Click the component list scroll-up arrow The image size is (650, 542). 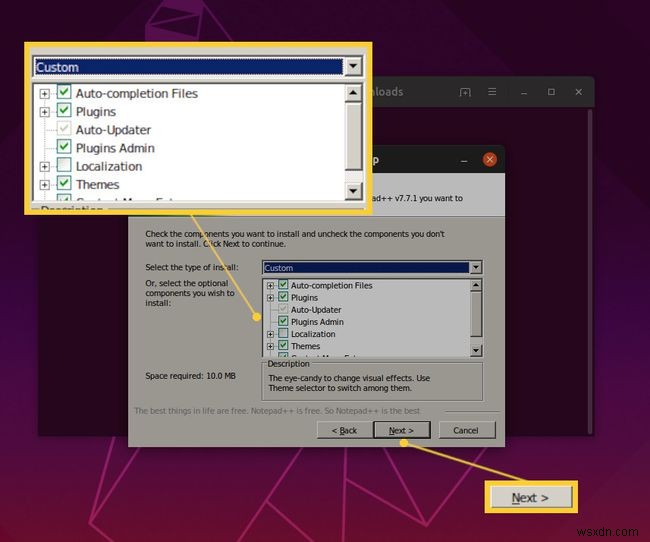tap(476, 285)
